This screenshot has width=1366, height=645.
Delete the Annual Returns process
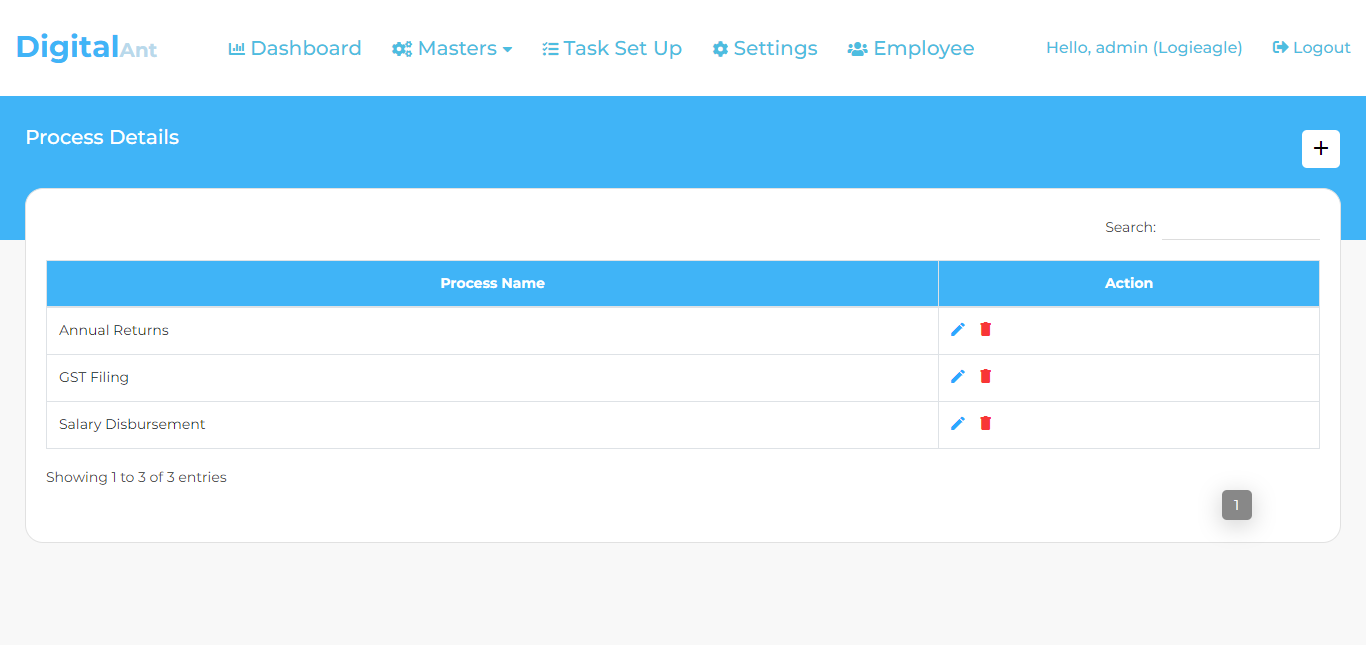click(985, 329)
